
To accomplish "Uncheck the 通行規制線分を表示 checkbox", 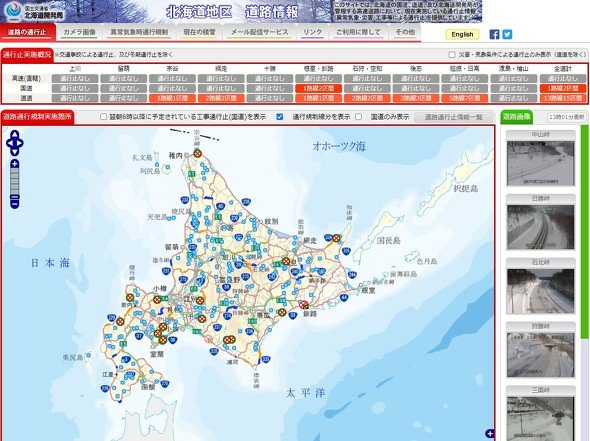I will [280, 117].
